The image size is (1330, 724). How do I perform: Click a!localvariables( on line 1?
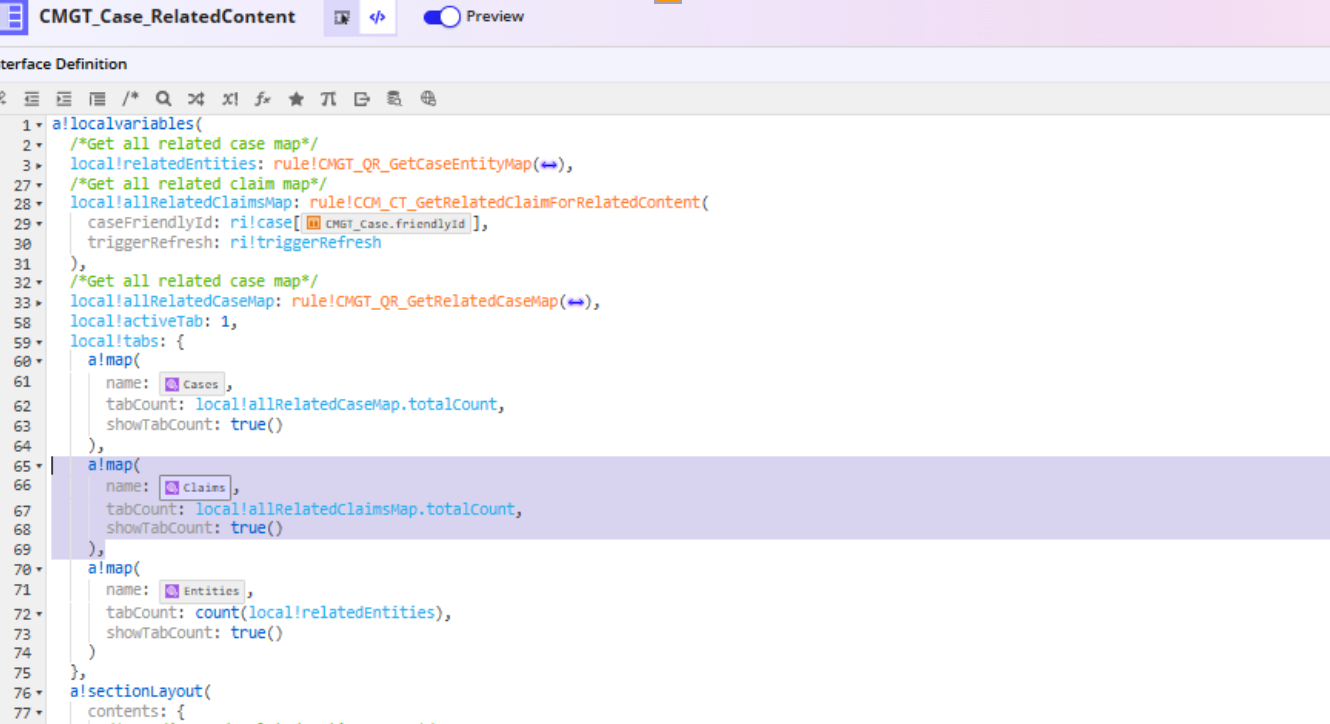coord(127,125)
